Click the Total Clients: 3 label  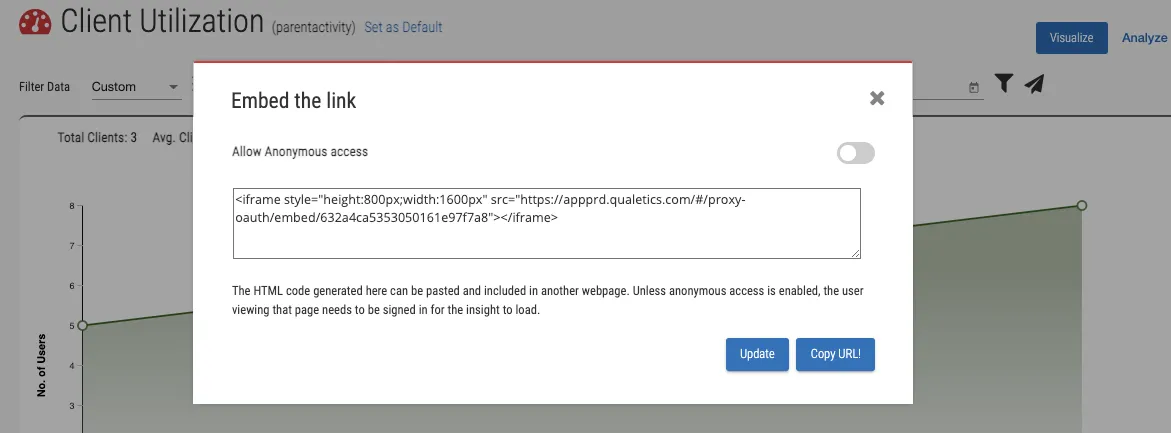coord(97,138)
